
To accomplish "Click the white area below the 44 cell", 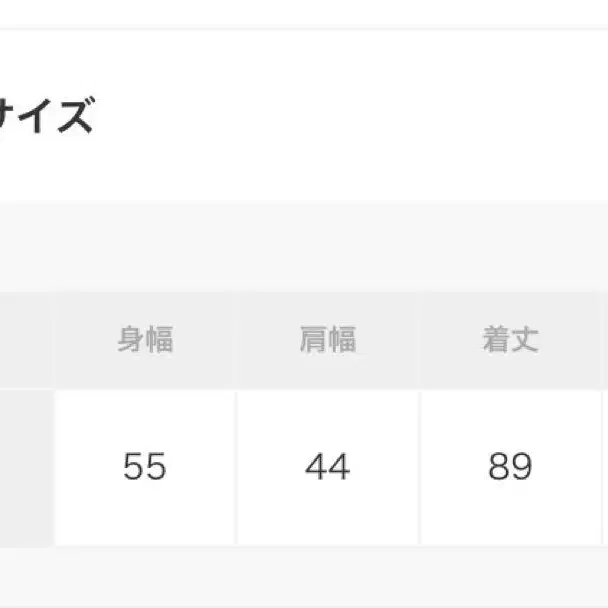I will tap(328, 578).
